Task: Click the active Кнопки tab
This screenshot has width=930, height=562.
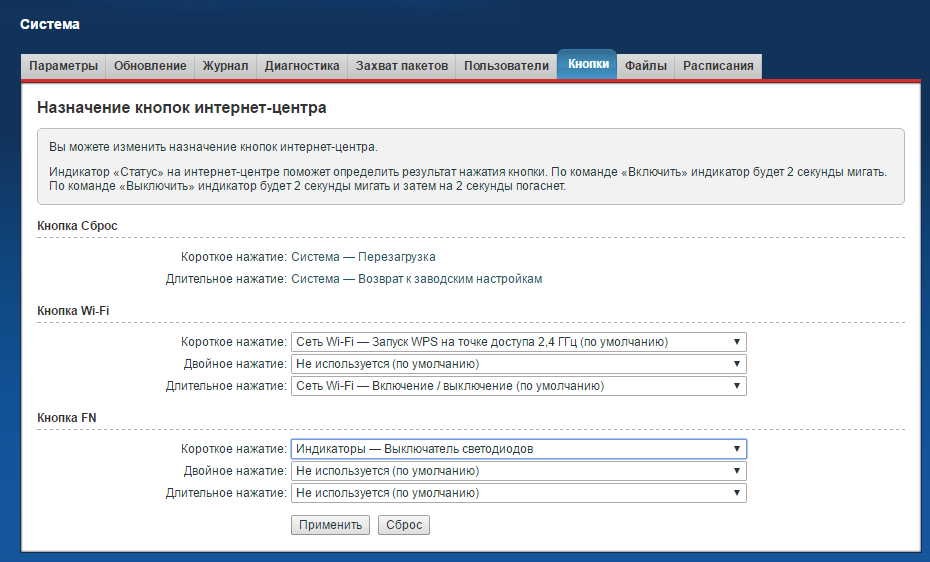Action: tap(588, 64)
